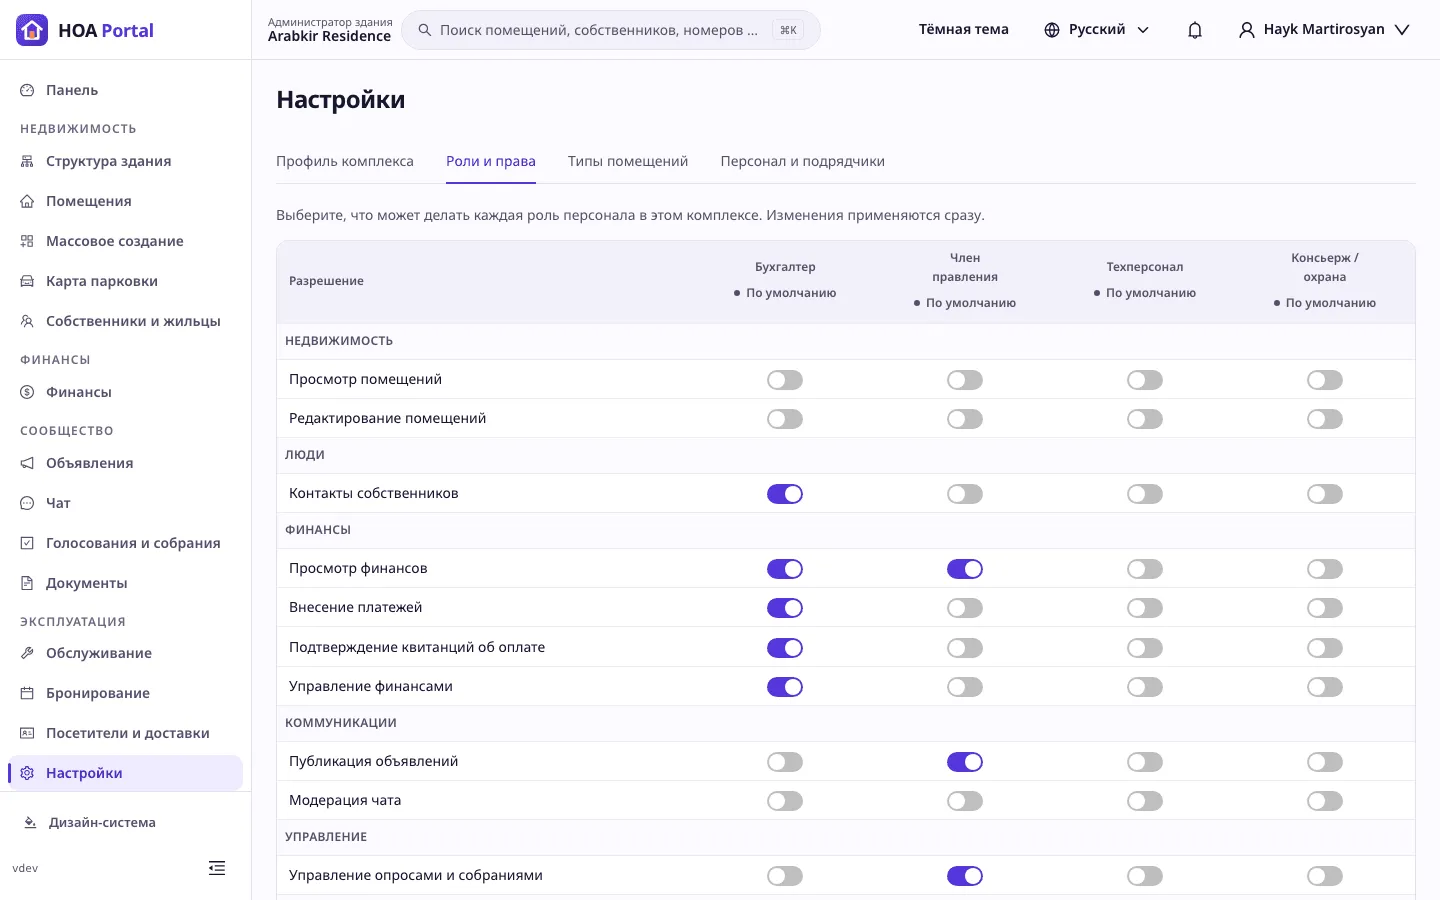Viewport: 1440px width, 900px height.
Task: Click the HOA Portal logo icon
Action: [32, 30]
